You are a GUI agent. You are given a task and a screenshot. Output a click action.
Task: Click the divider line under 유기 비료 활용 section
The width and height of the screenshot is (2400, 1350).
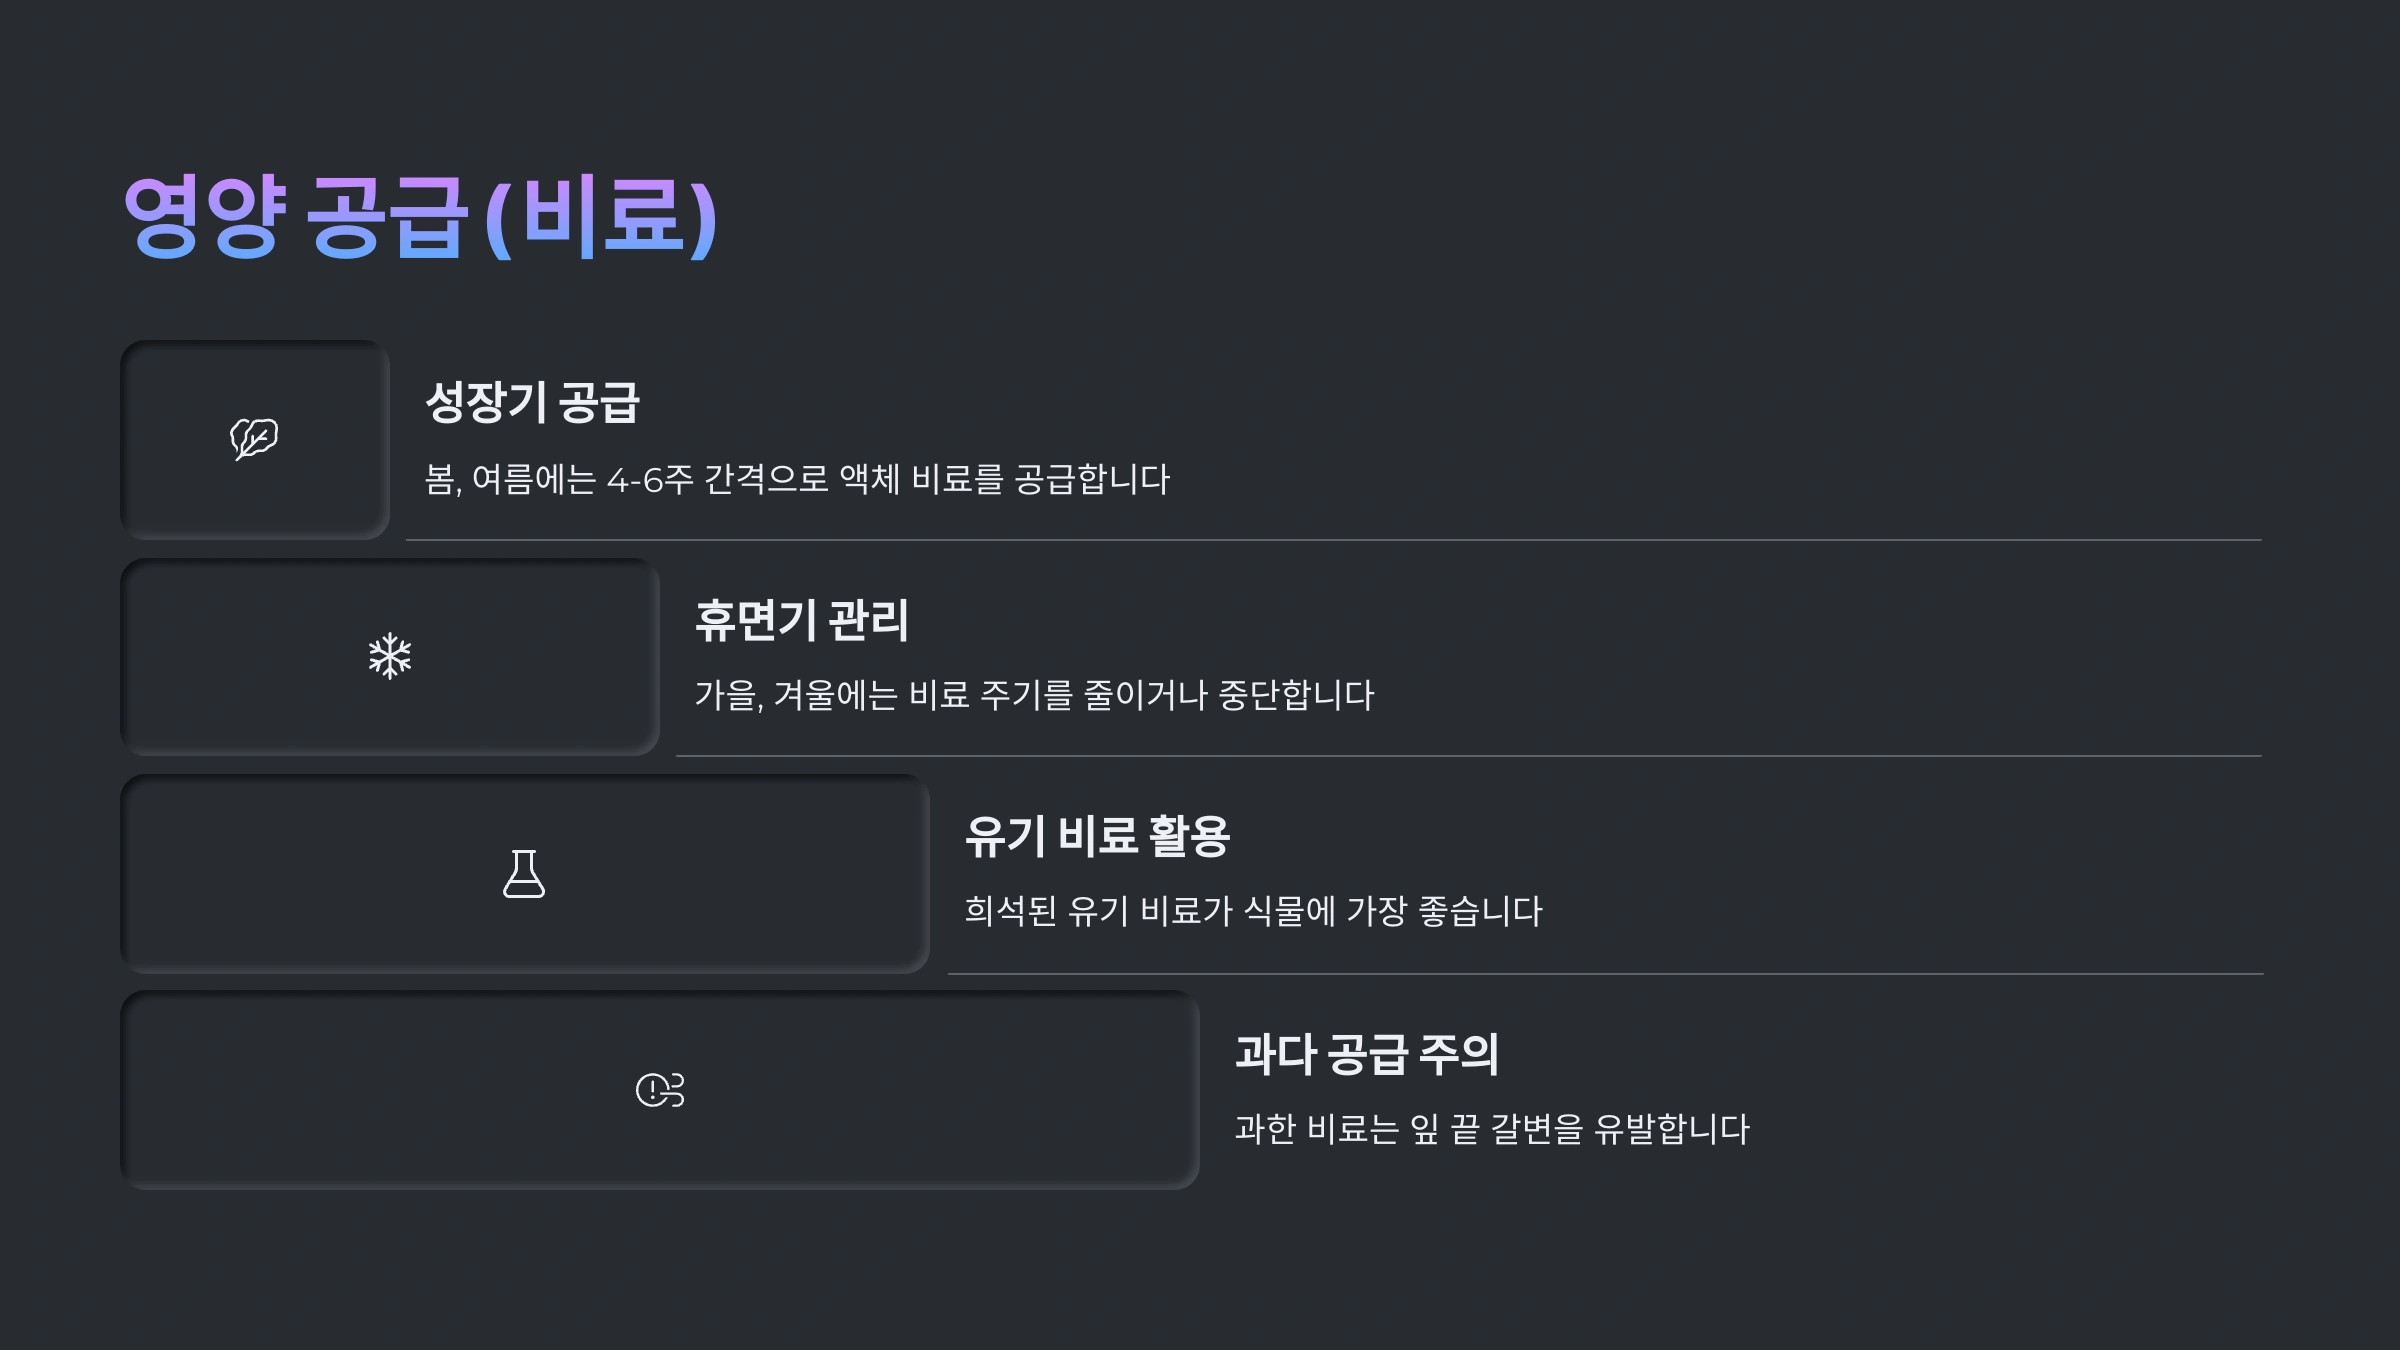point(1605,973)
